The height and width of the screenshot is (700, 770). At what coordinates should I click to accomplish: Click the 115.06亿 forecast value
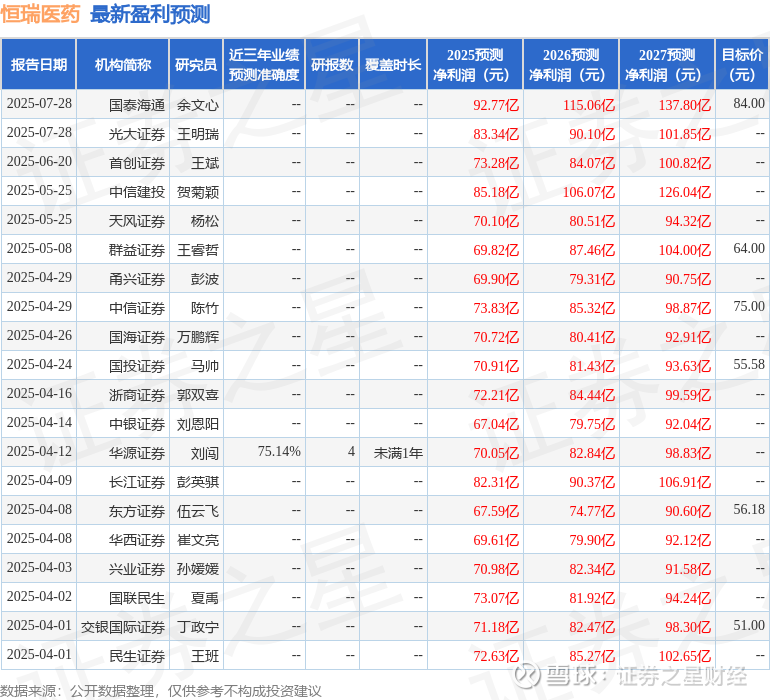coord(589,105)
